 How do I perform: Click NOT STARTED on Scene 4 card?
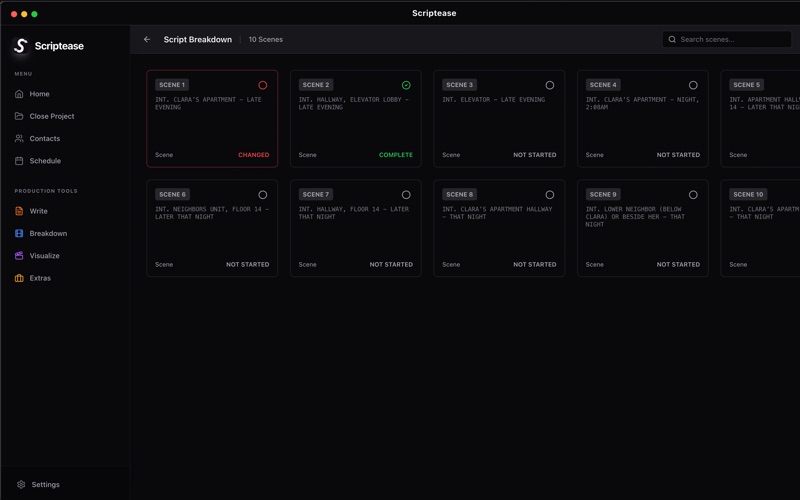pyautogui.click(x=678, y=155)
